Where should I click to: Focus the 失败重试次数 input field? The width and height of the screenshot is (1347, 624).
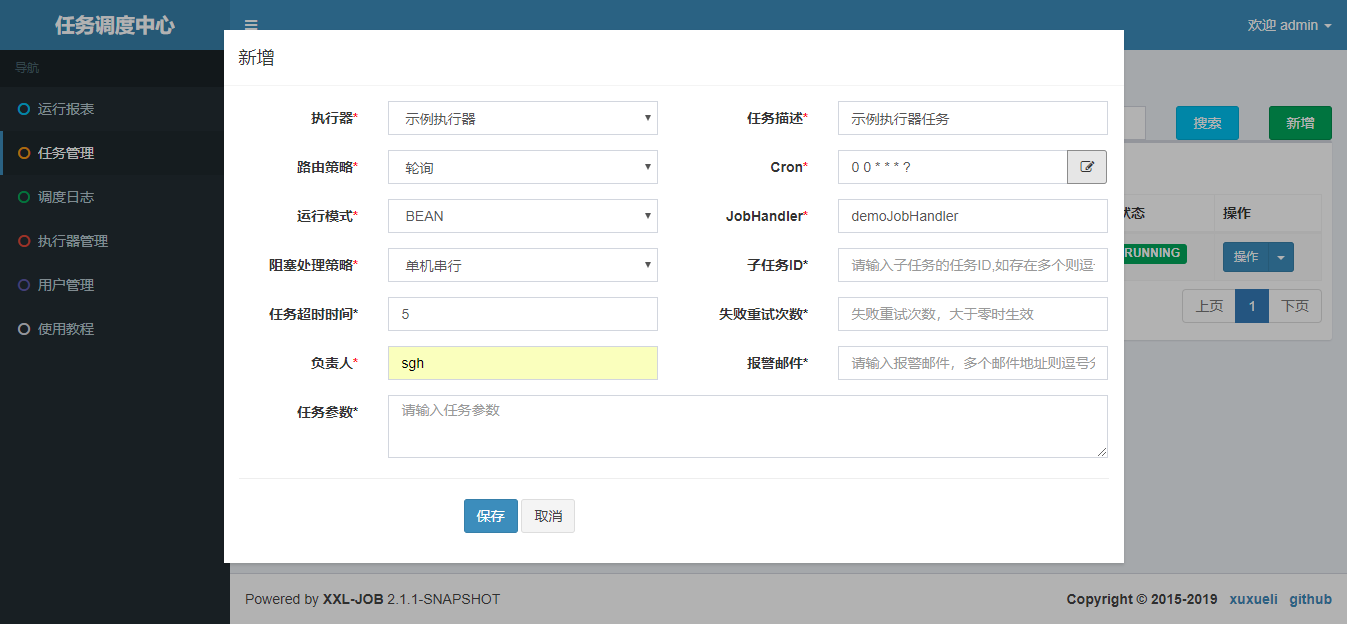click(973, 314)
